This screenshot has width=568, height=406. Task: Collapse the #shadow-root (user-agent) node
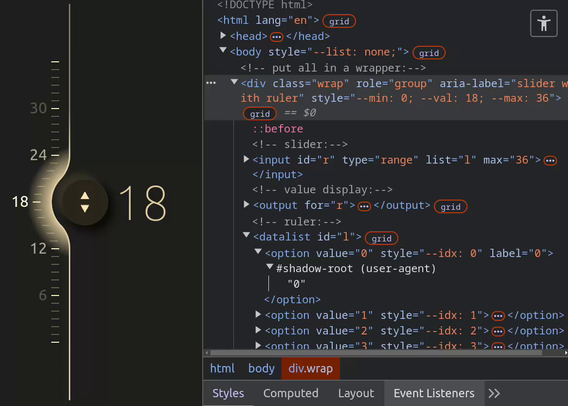pos(270,267)
